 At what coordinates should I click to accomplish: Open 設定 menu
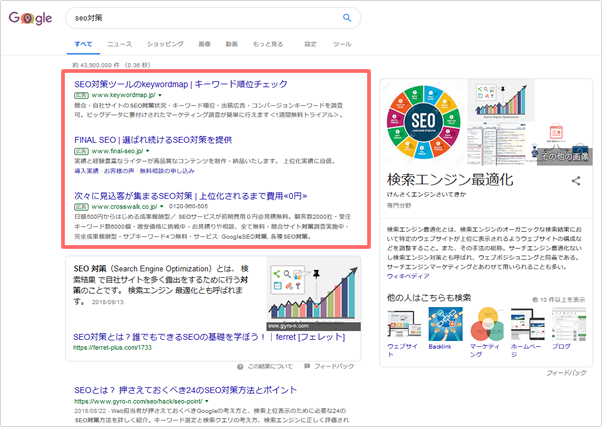pos(311,44)
